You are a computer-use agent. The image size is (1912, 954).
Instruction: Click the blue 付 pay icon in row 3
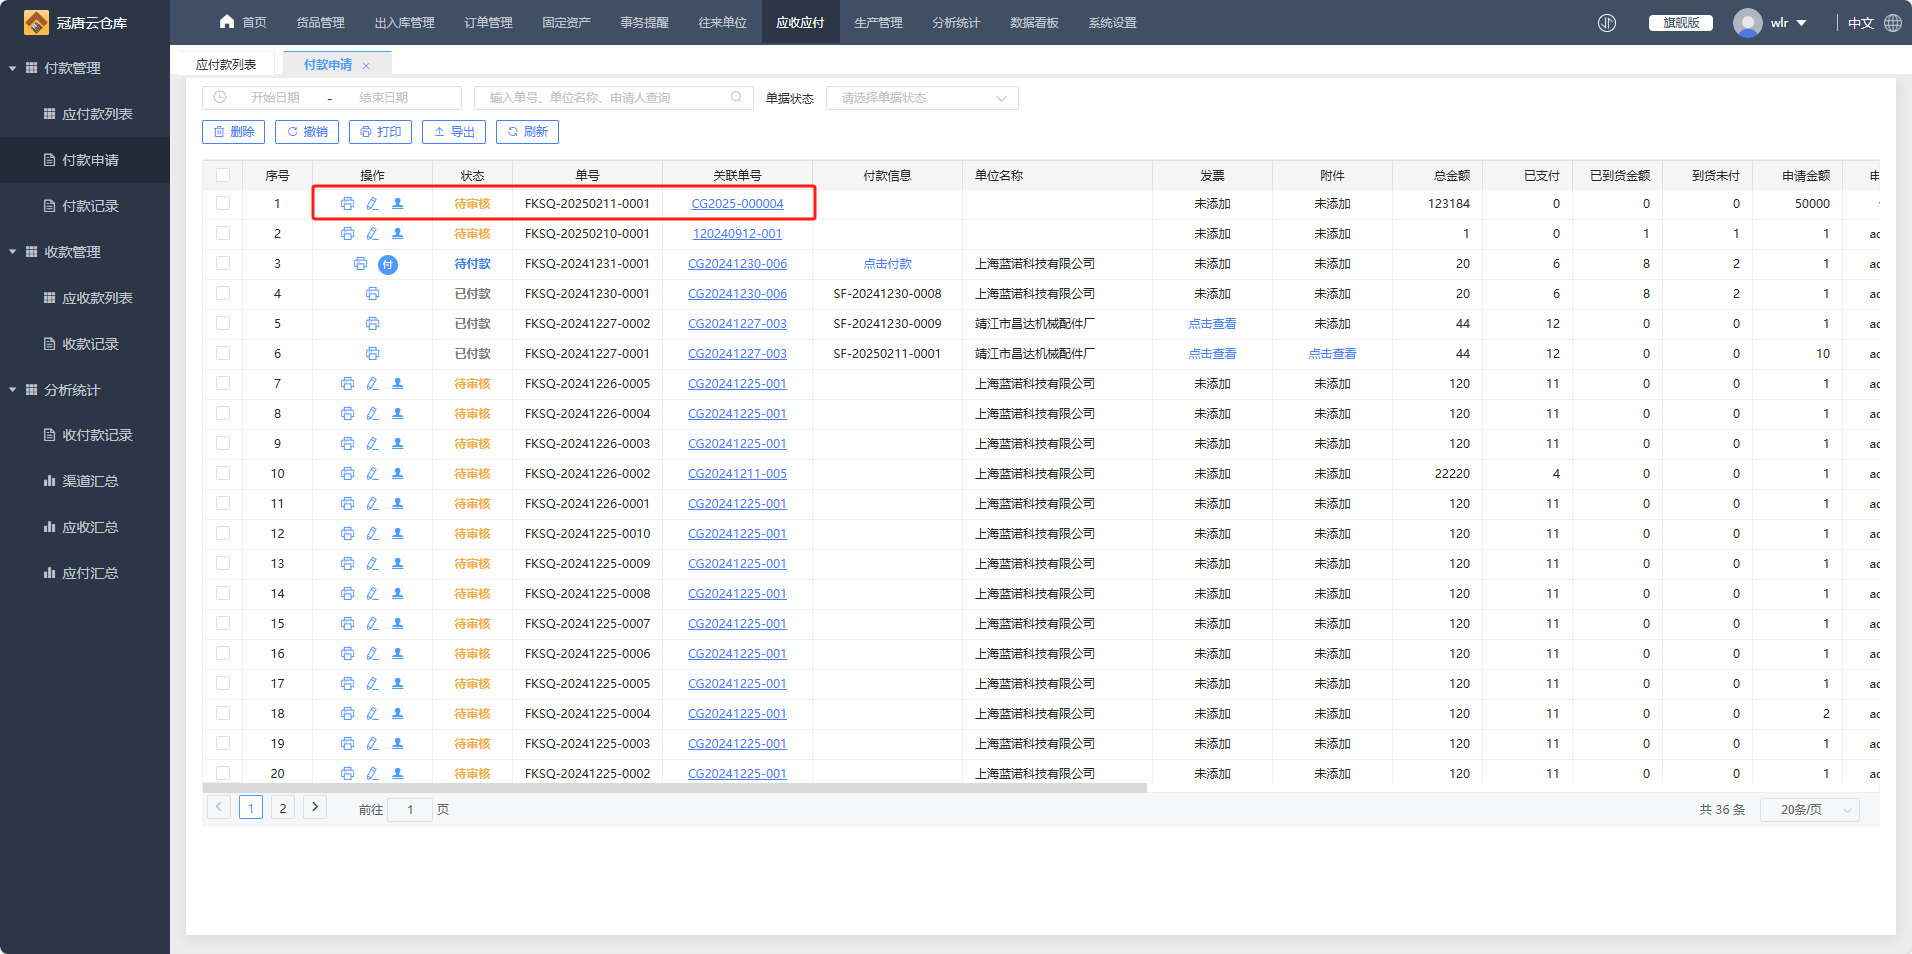click(388, 264)
